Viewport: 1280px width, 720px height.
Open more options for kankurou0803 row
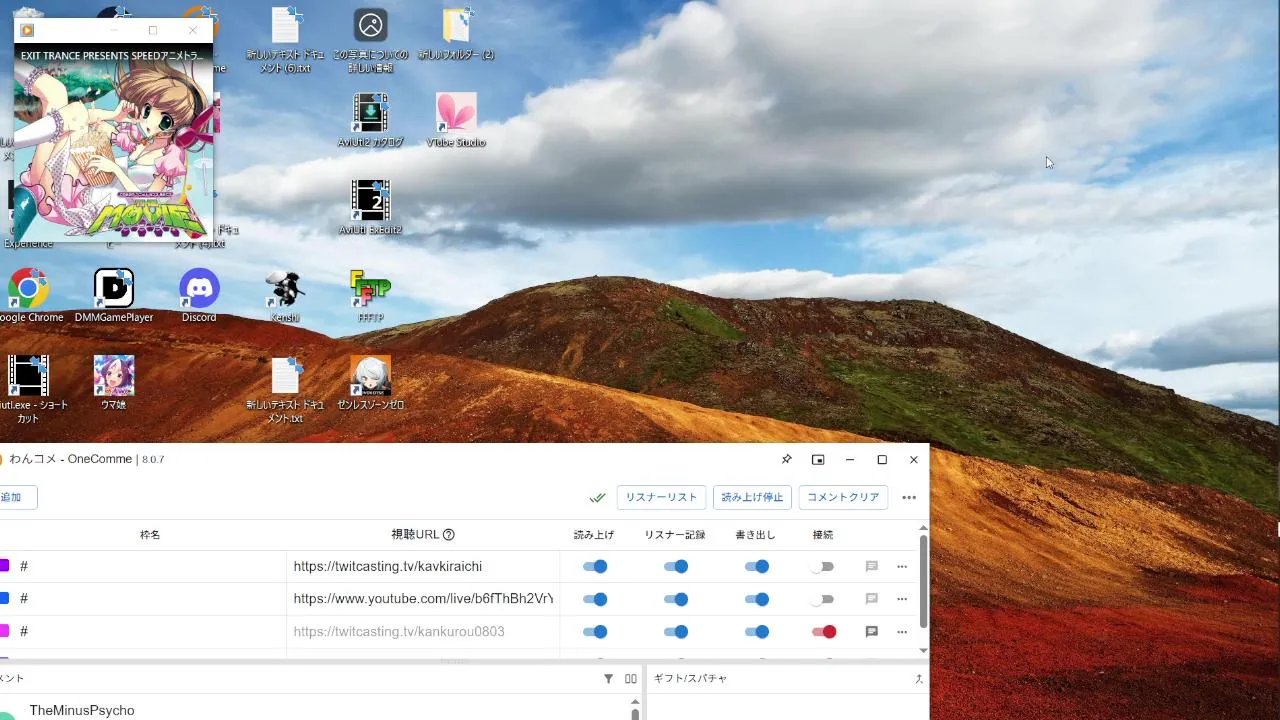902,632
